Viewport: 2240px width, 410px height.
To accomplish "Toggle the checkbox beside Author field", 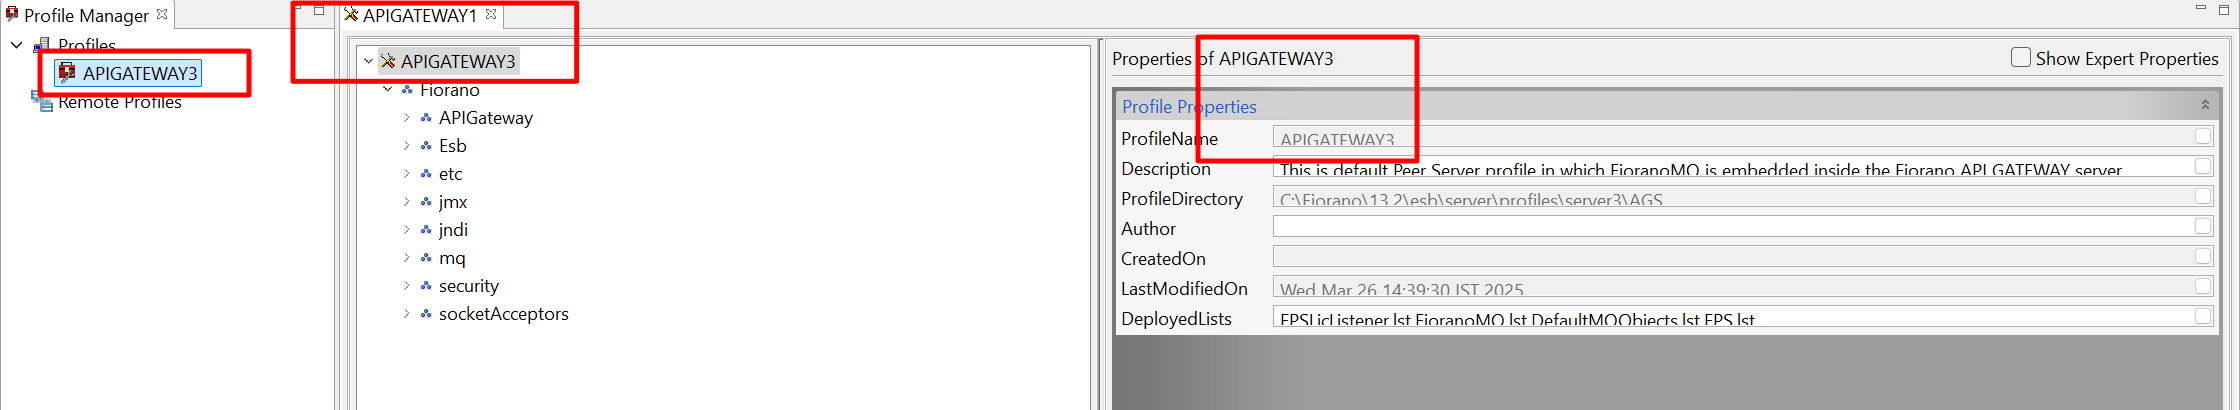I will tap(2204, 226).
